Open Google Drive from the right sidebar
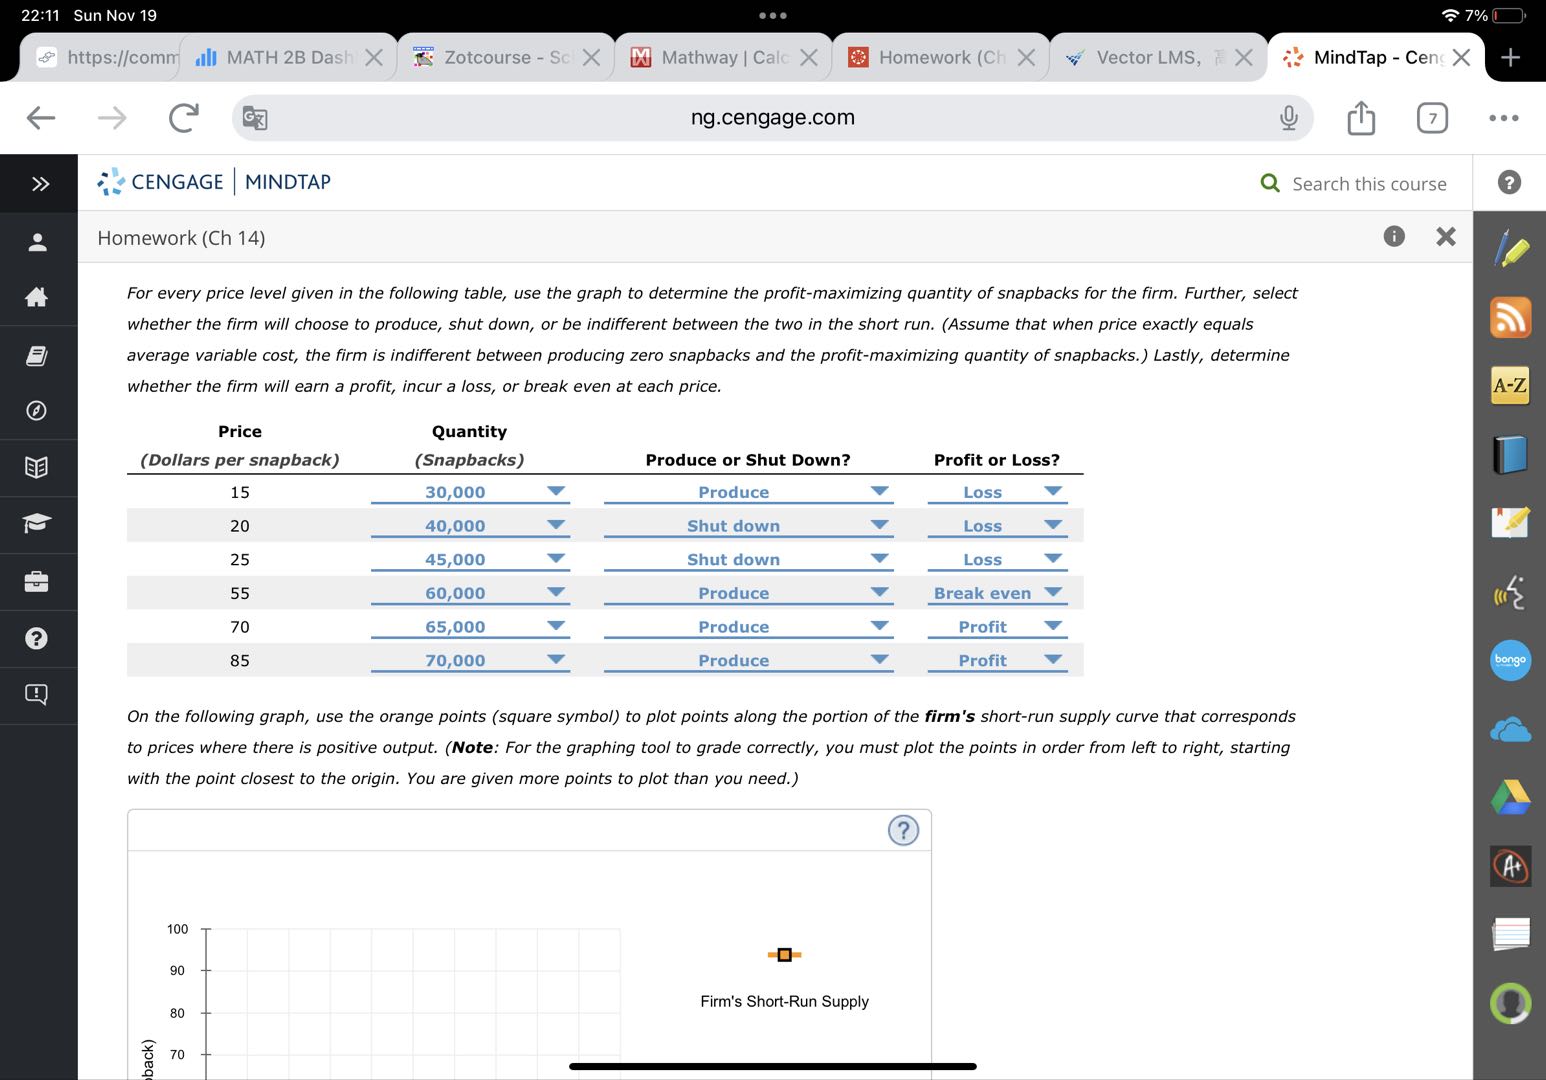The image size is (1546, 1080). pyautogui.click(x=1510, y=797)
